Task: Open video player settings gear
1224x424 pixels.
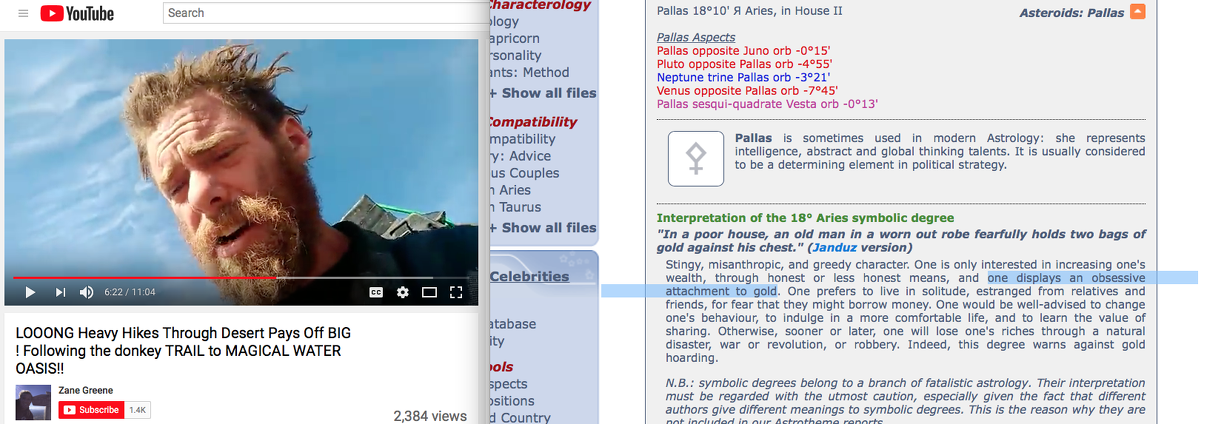Action: click(x=403, y=292)
